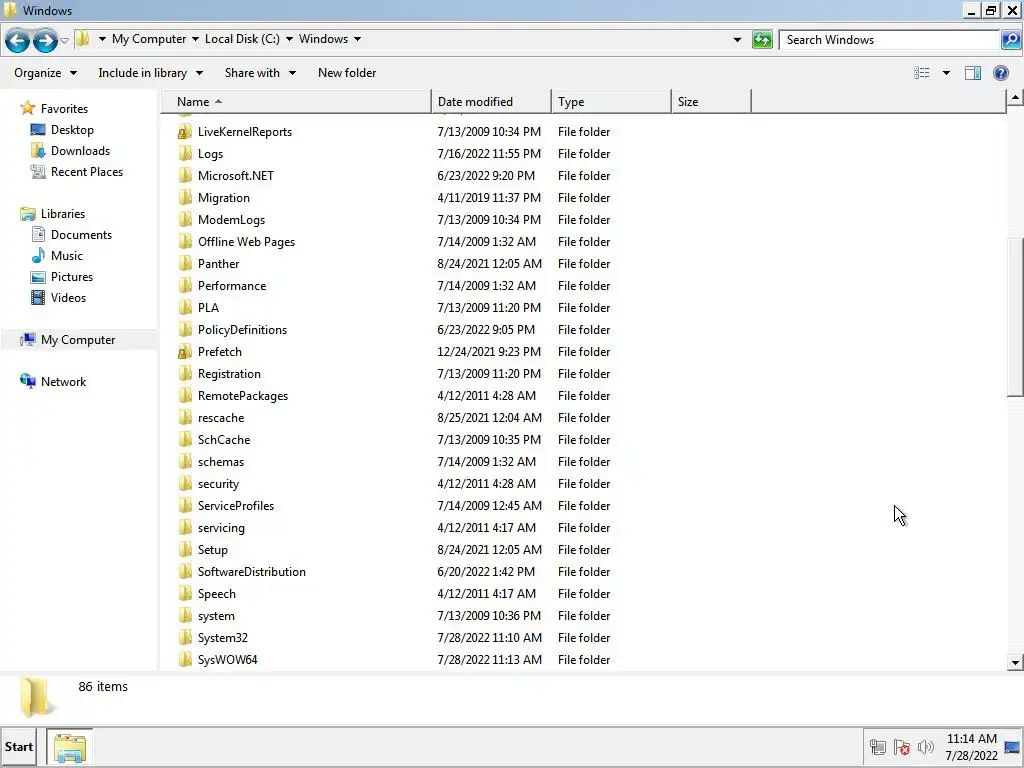Click the Desktop icon in Favorites
This screenshot has width=1024, height=768.
(x=38, y=130)
